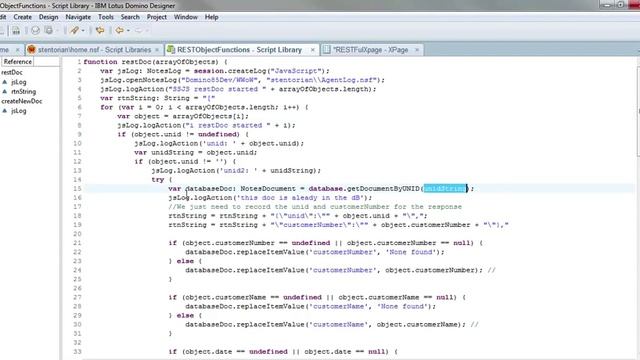Click 'None found' string on line 22

[x=411, y=252]
